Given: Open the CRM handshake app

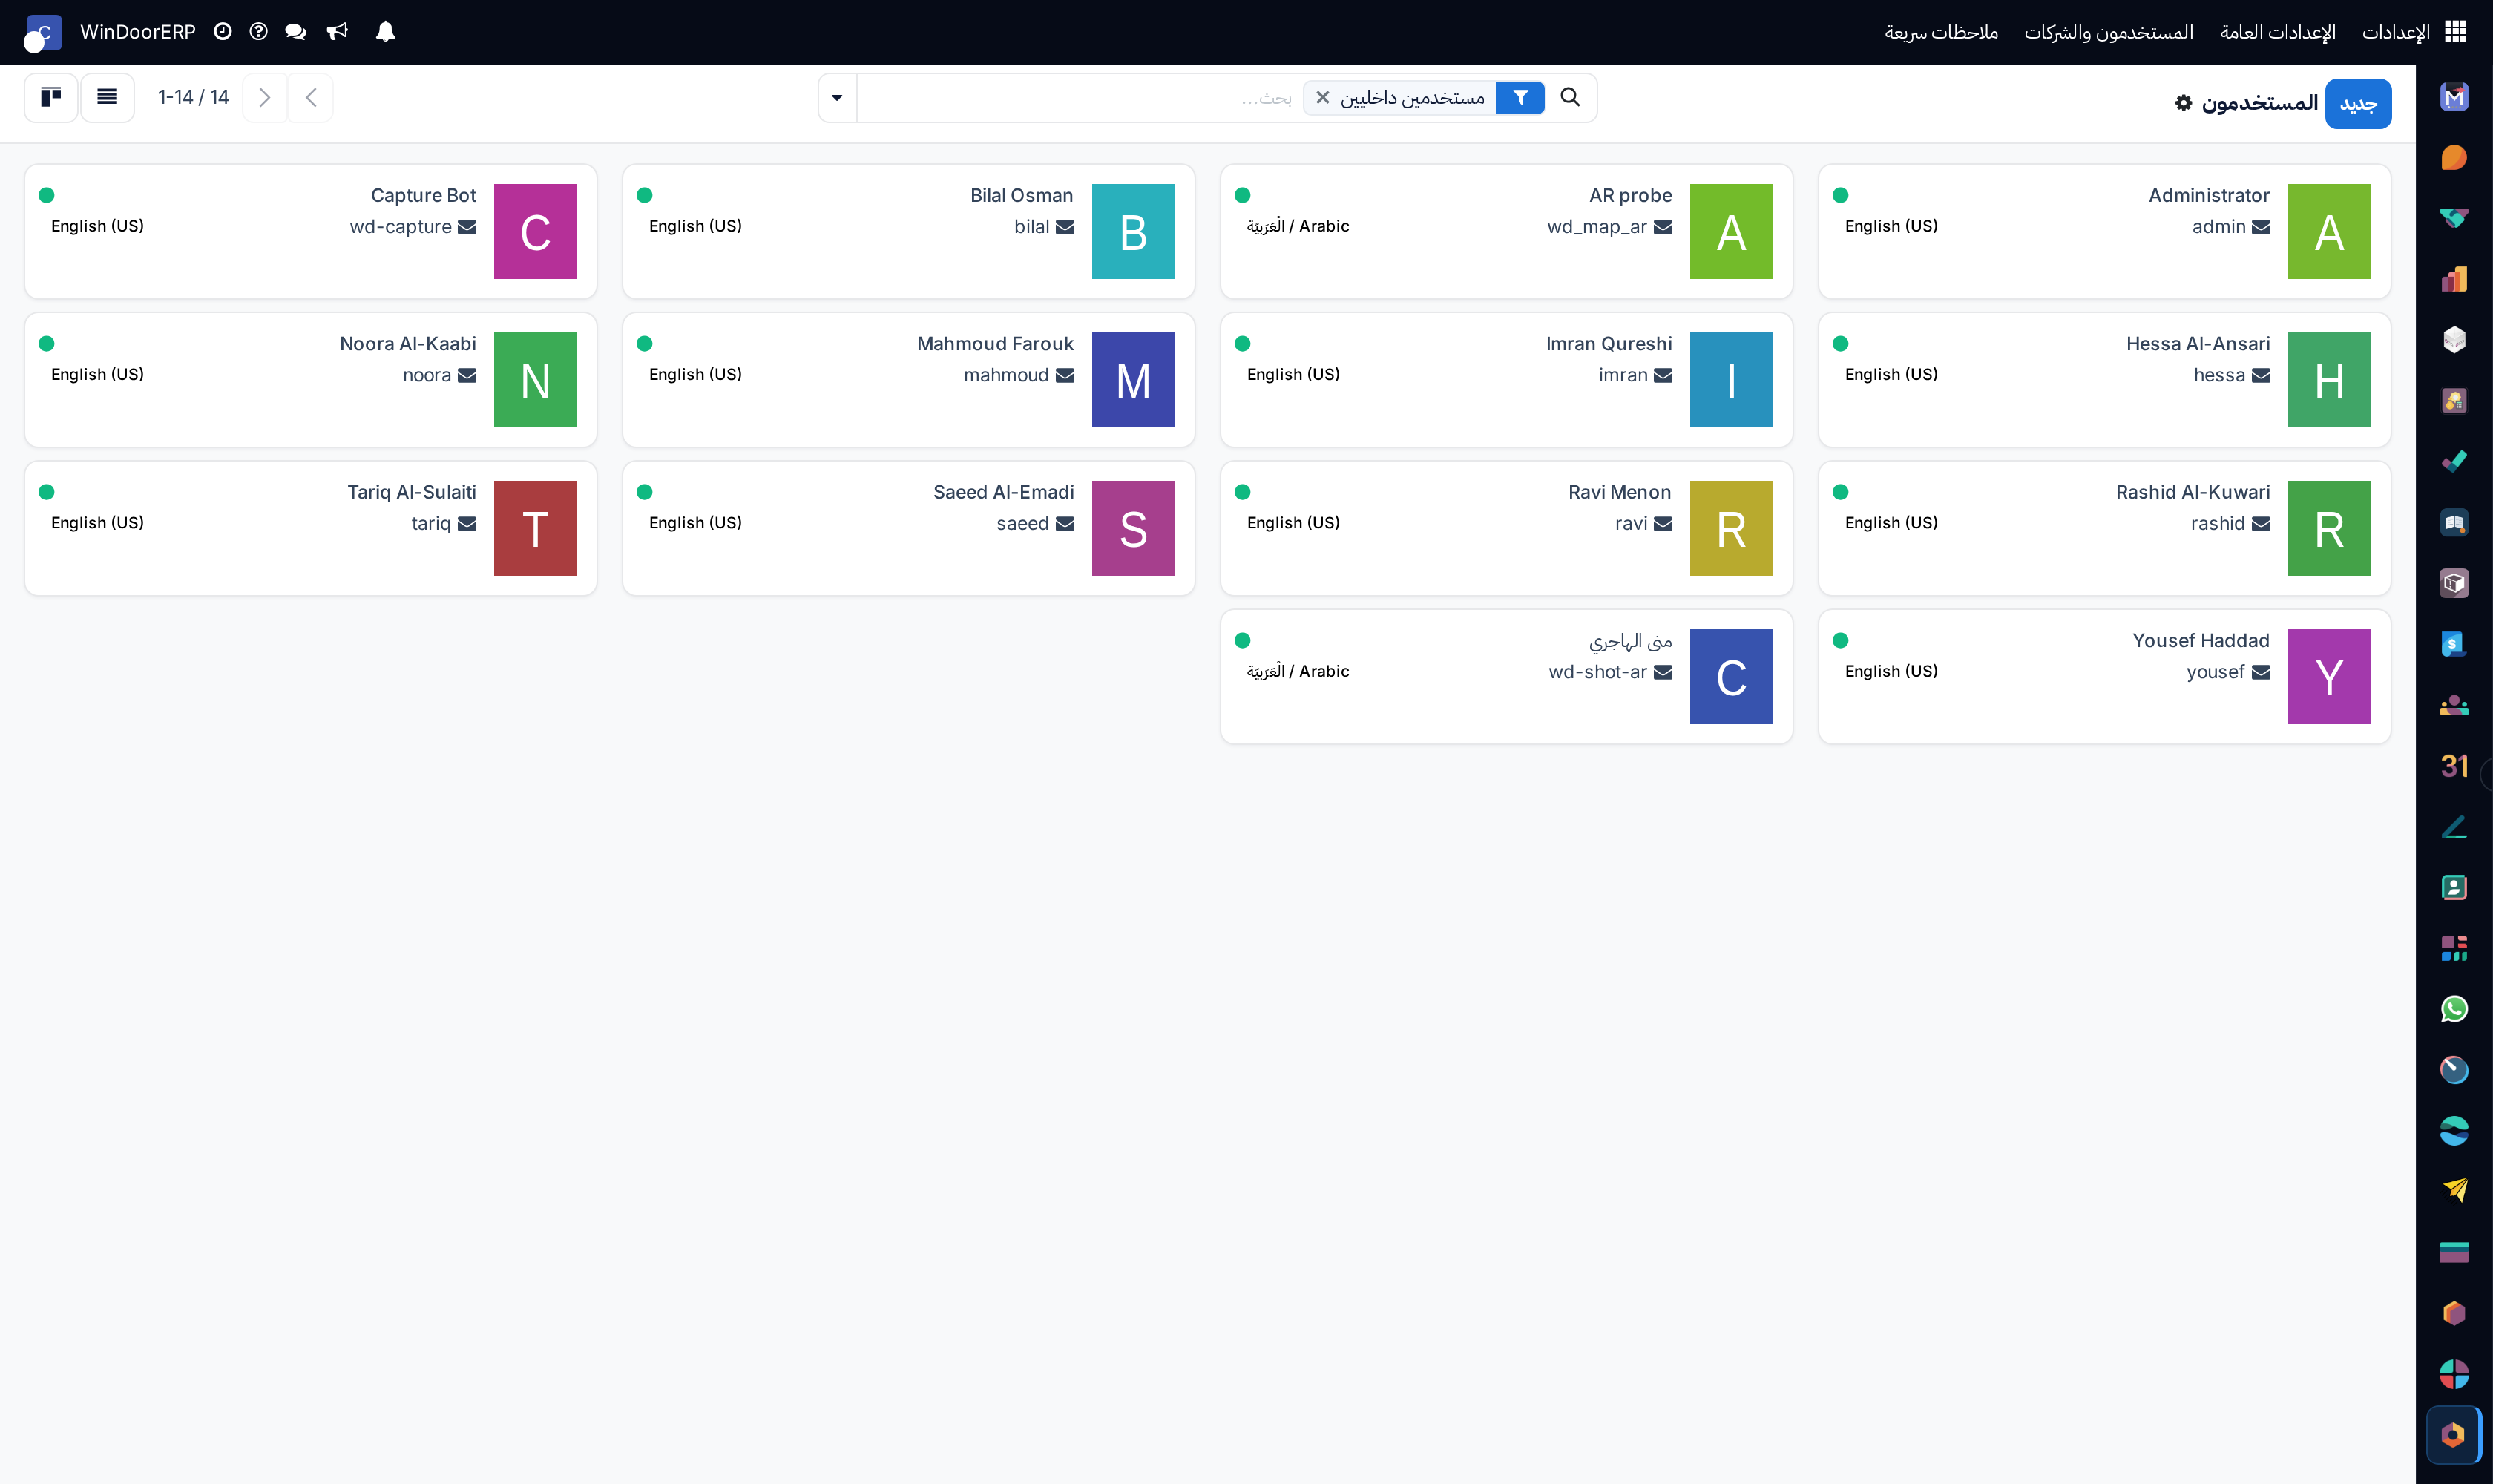Looking at the screenshot, I should coord(2454,218).
